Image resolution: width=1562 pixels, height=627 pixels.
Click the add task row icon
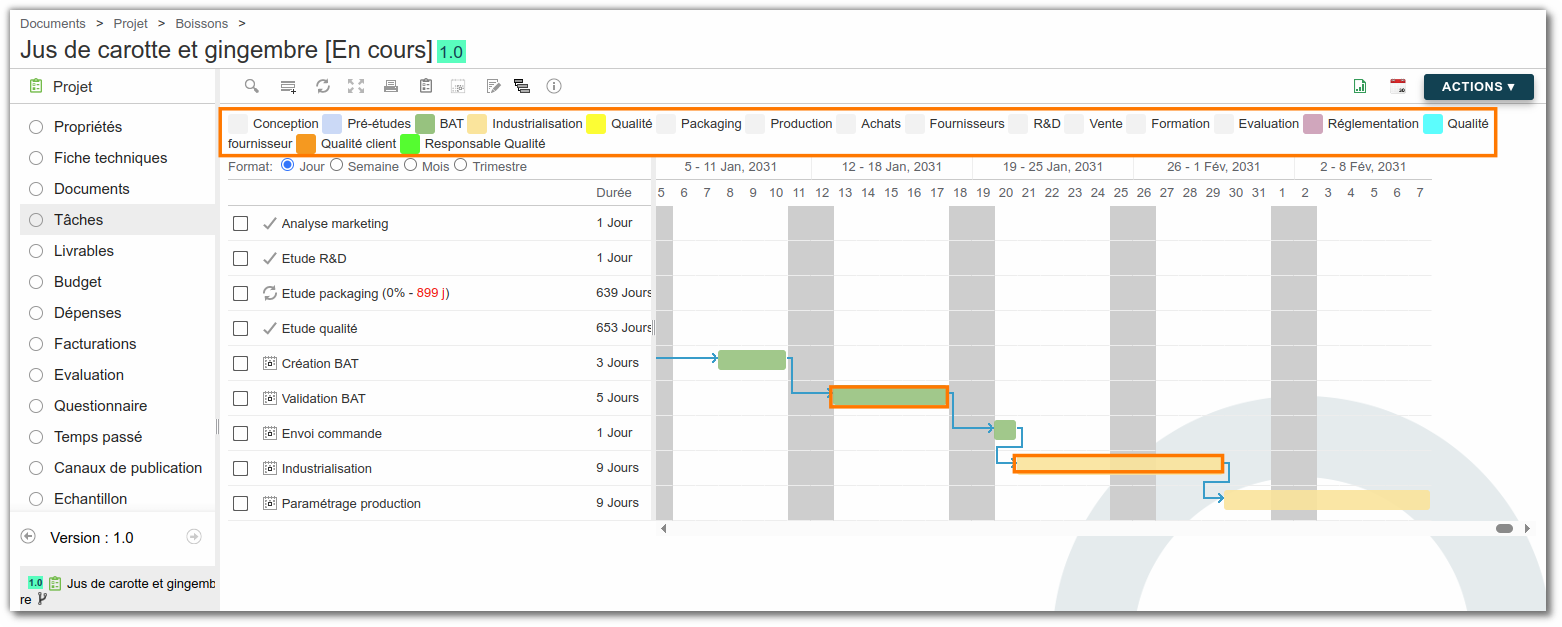tap(288, 87)
